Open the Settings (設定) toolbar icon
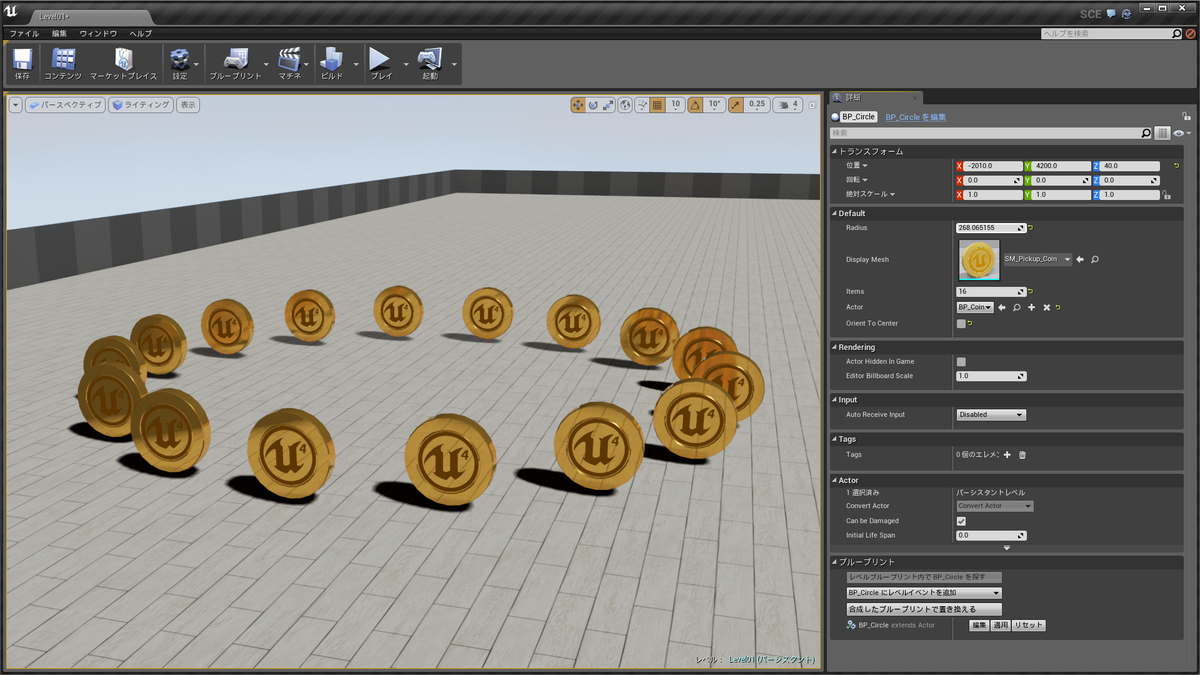 pos(180,63)
